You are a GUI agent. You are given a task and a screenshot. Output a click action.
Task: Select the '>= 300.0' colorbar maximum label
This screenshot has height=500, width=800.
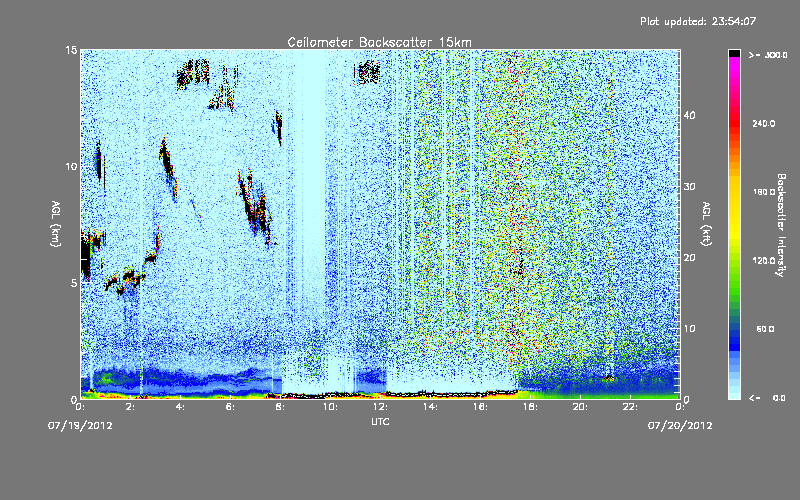(768, 55)
